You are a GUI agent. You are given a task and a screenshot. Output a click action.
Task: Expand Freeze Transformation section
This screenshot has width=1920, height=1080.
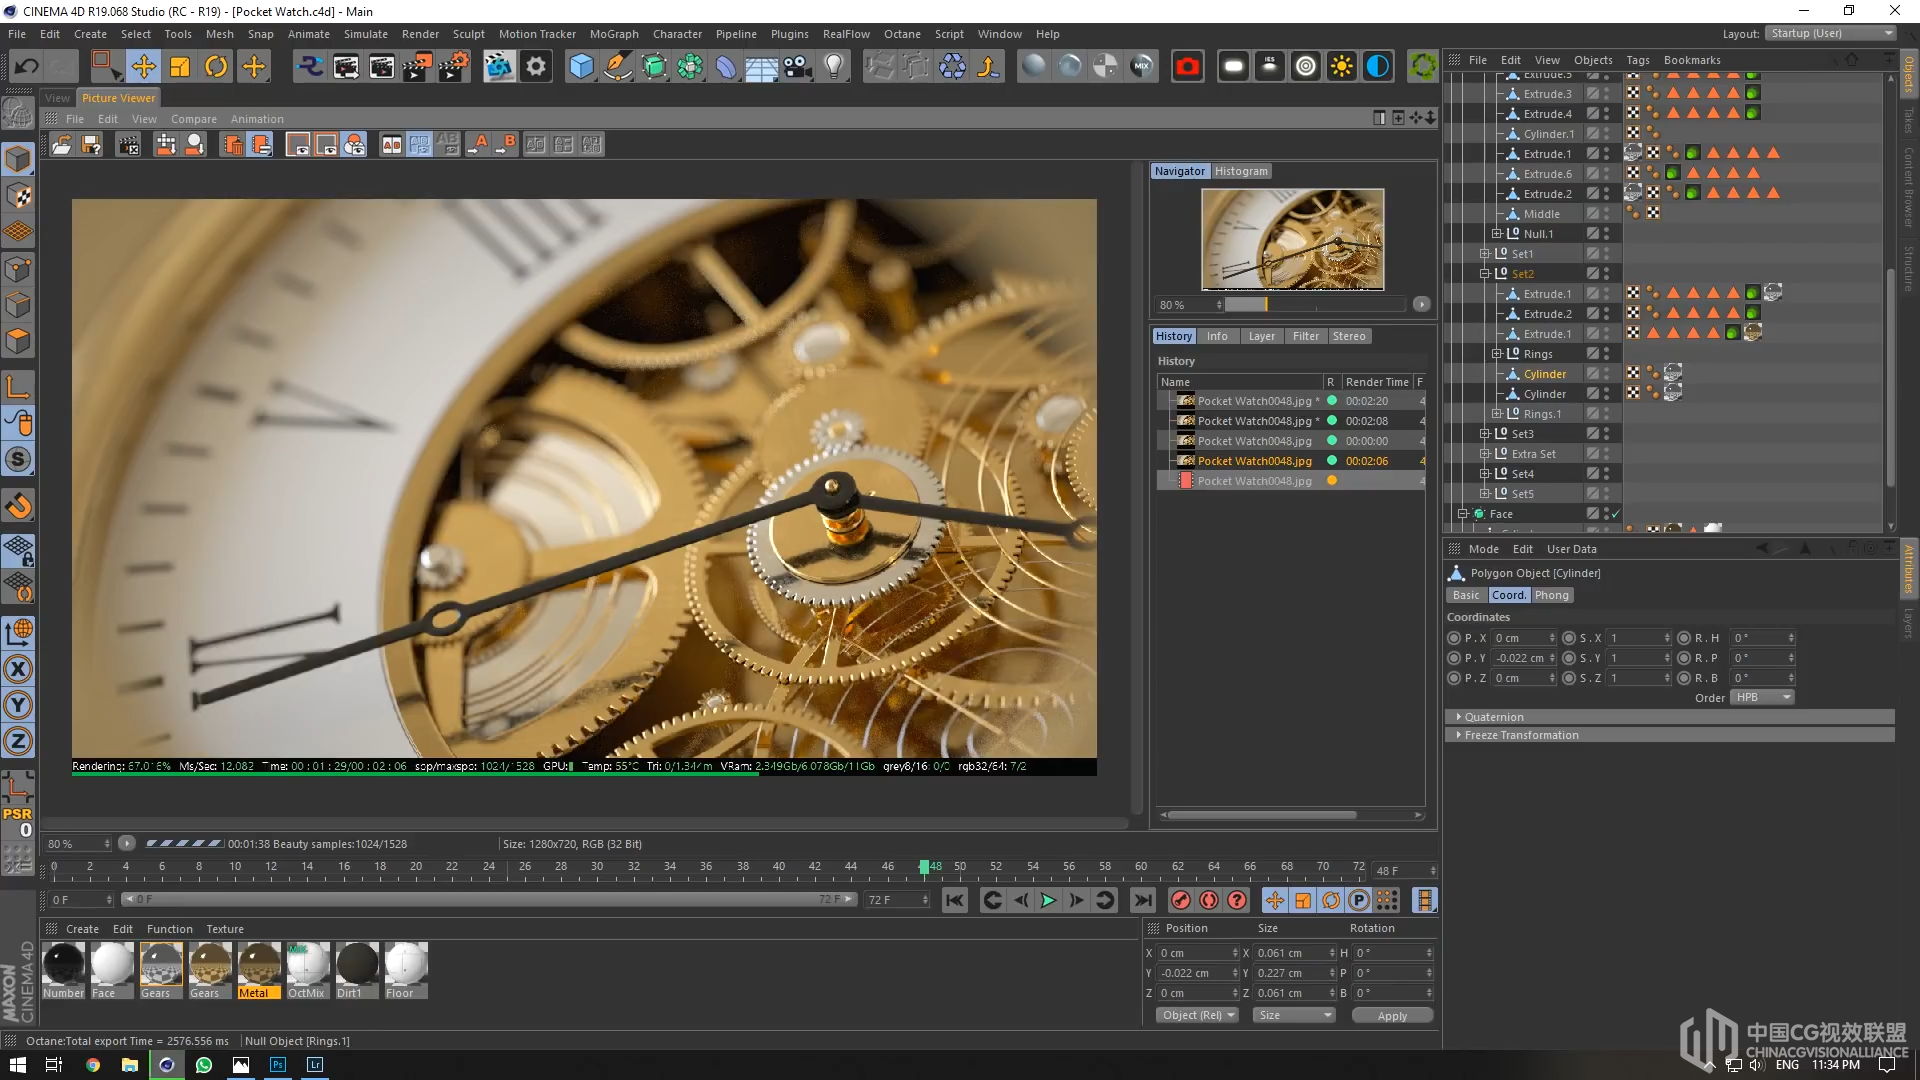click(1670, 735)
